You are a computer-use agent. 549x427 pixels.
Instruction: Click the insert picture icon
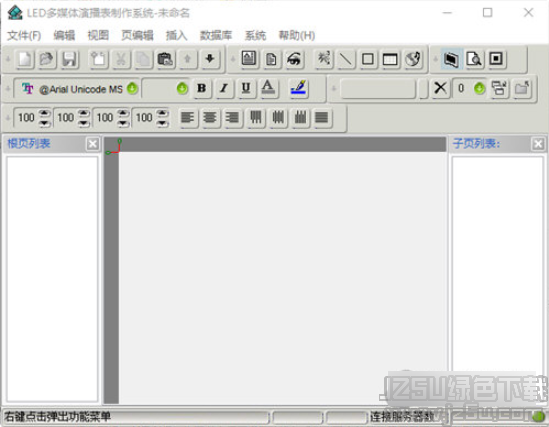coord(249,58)
